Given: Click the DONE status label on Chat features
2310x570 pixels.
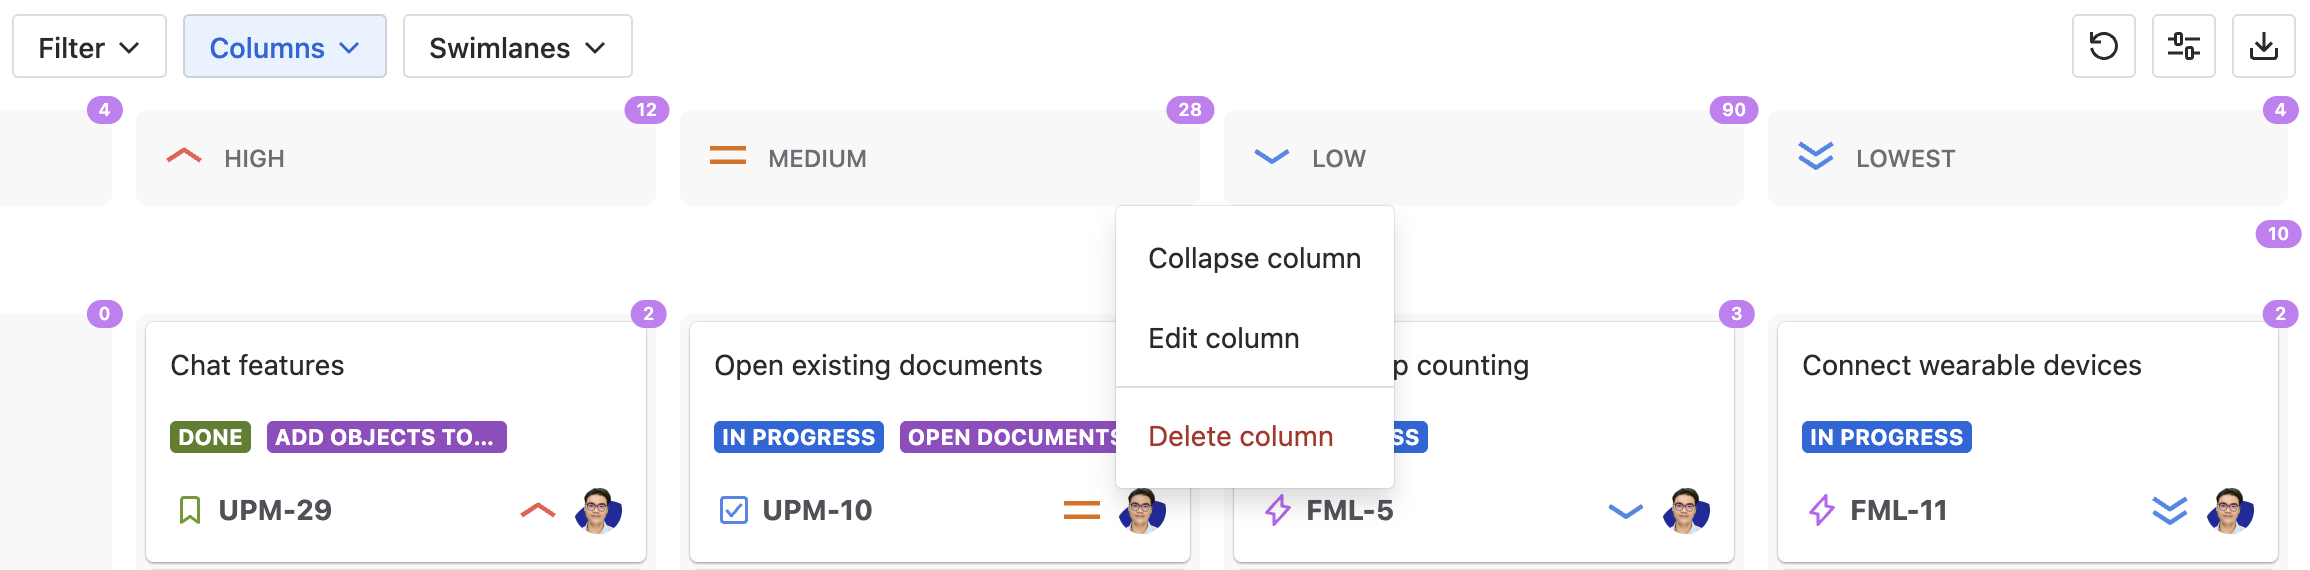Looking at the screenshot, I should [210, 437].
